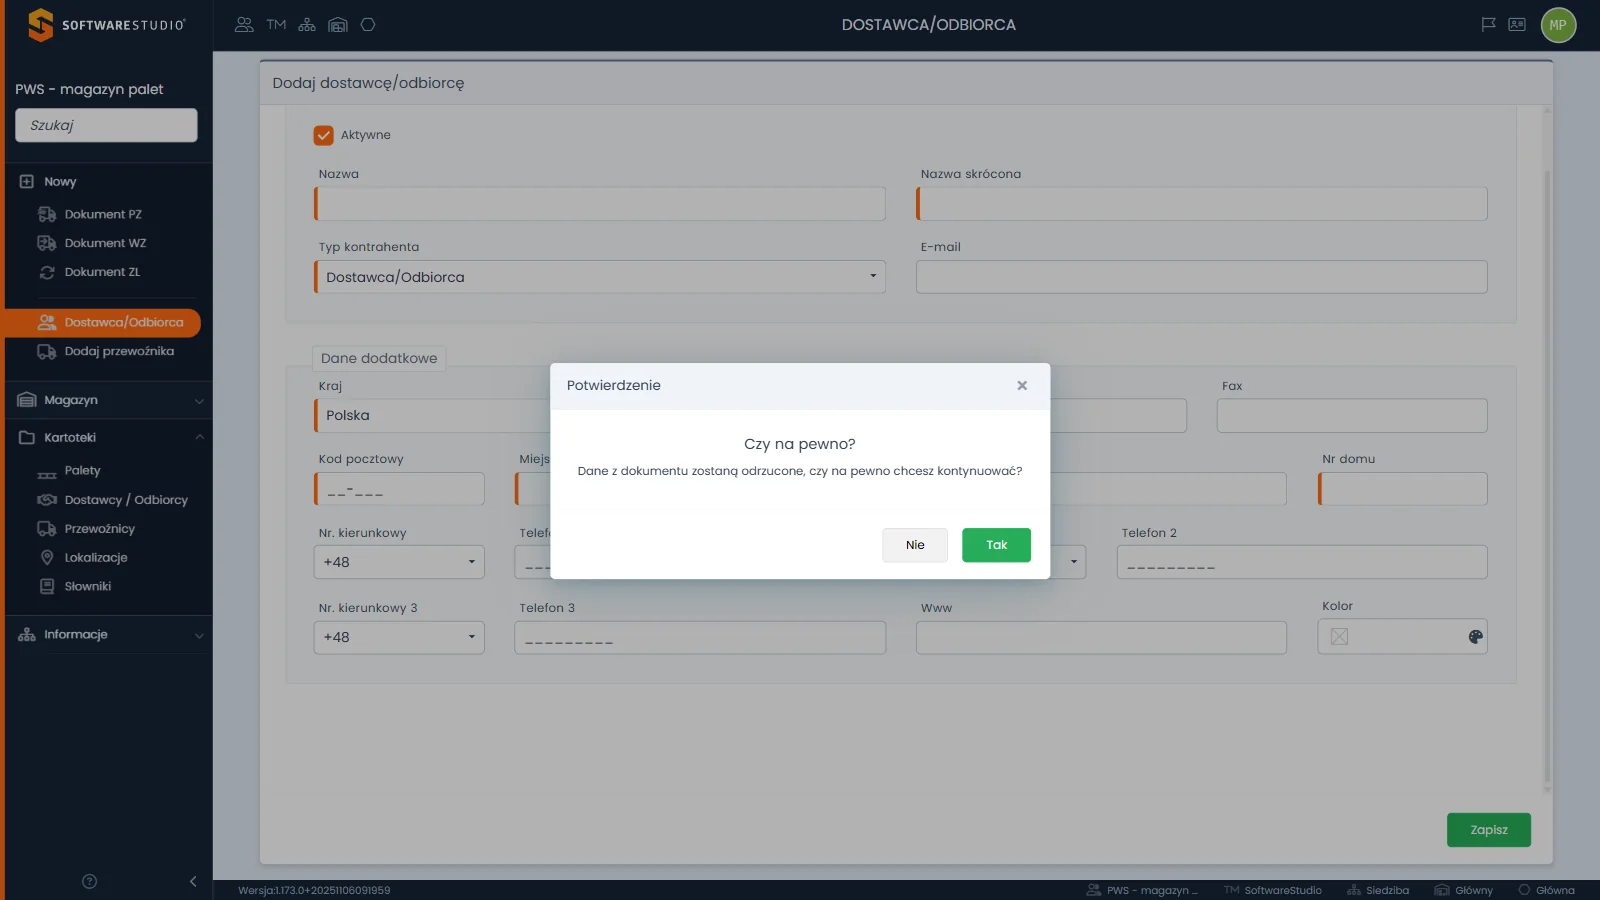Select Dodaj przewoźnika in sidebar
Screen dimensions: 1600x900
[118, 351]
